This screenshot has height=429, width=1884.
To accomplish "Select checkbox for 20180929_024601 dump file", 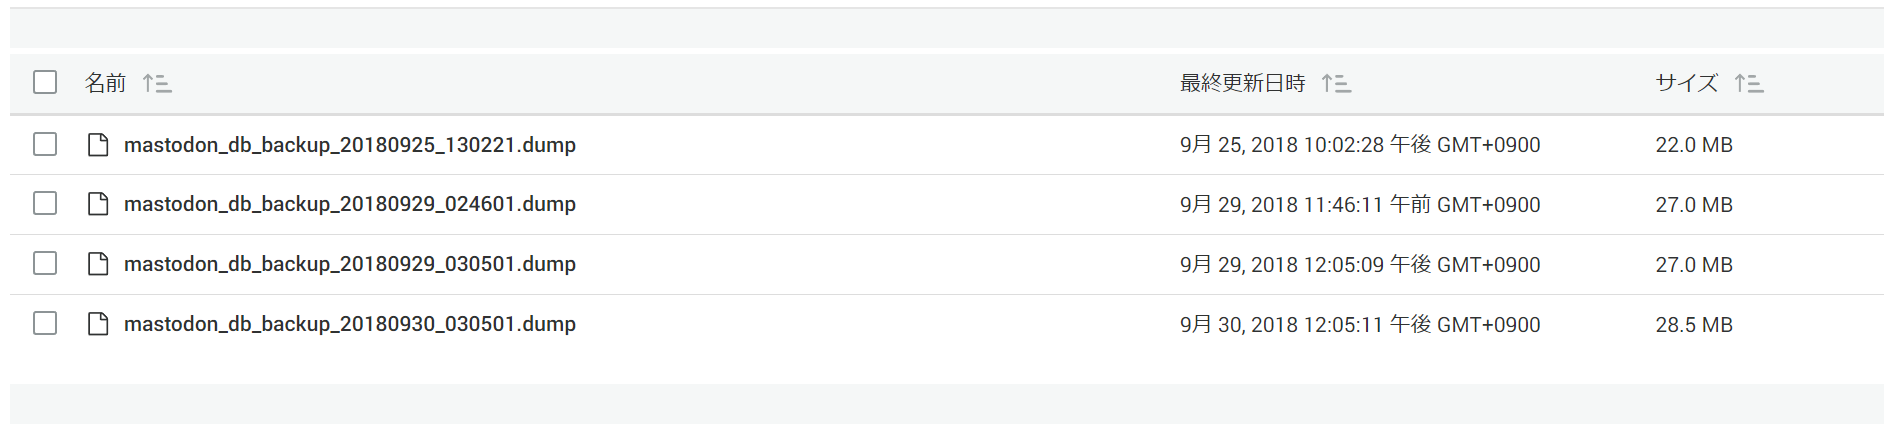I will click(x=45, y=204).
